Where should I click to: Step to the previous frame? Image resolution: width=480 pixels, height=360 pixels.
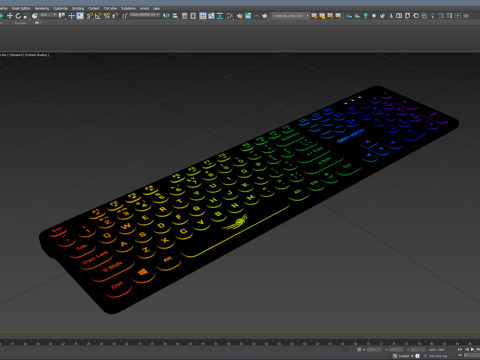coord(467,349)
